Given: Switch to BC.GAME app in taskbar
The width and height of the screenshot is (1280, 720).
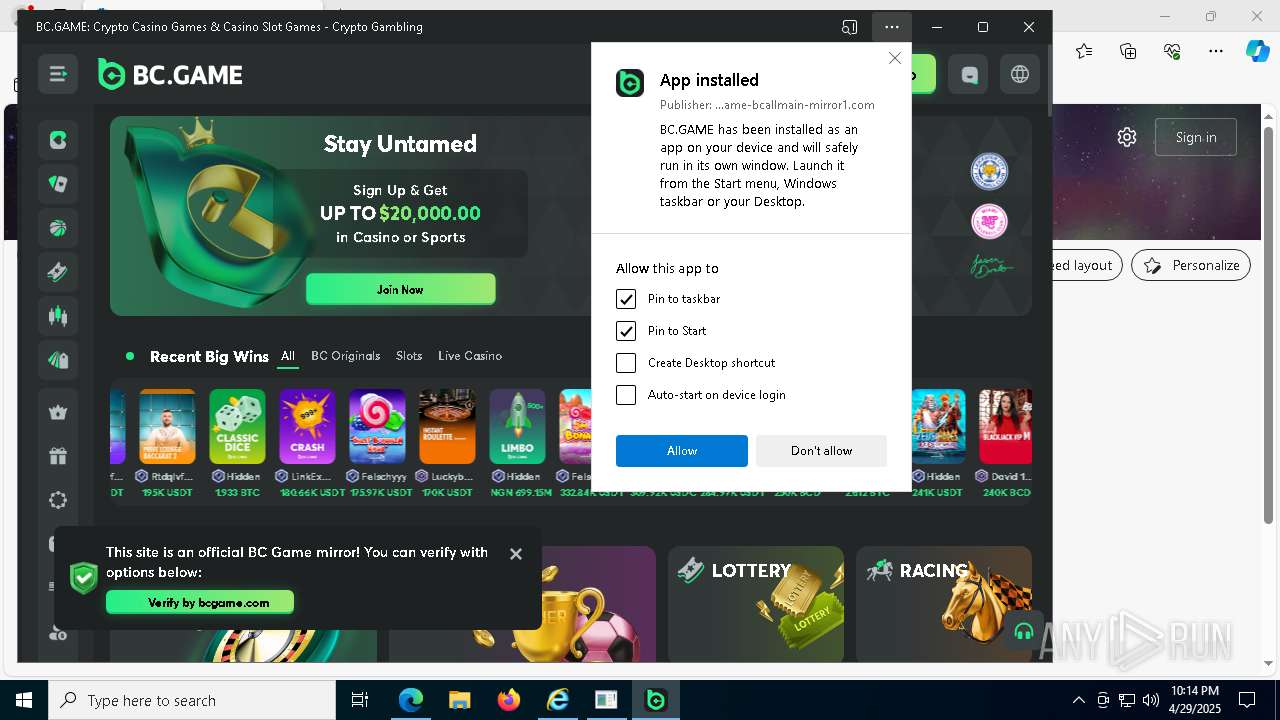Looking at the screenshot, I should point(656,700).
